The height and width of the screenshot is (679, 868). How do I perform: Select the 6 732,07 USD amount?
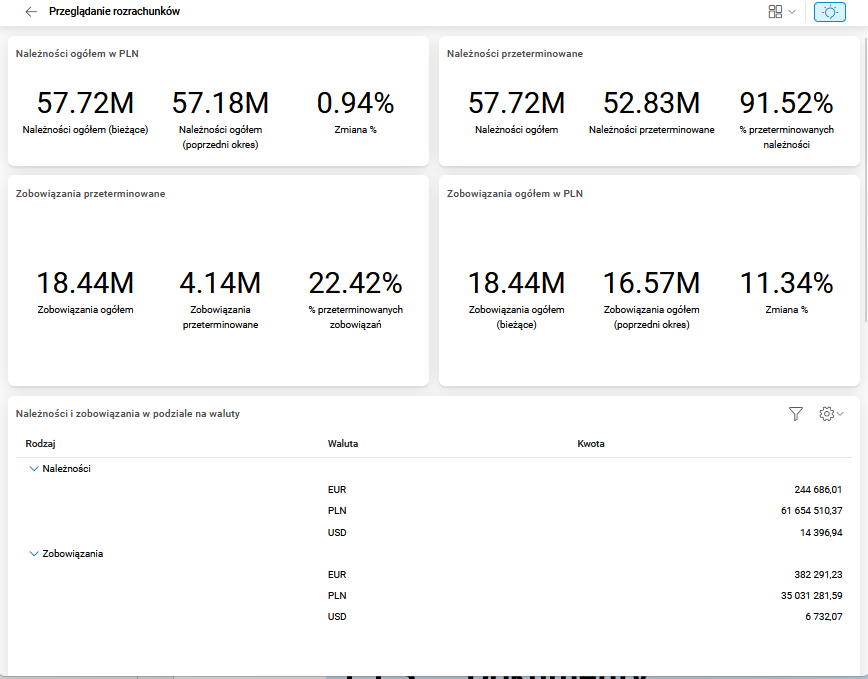(824, 616)
